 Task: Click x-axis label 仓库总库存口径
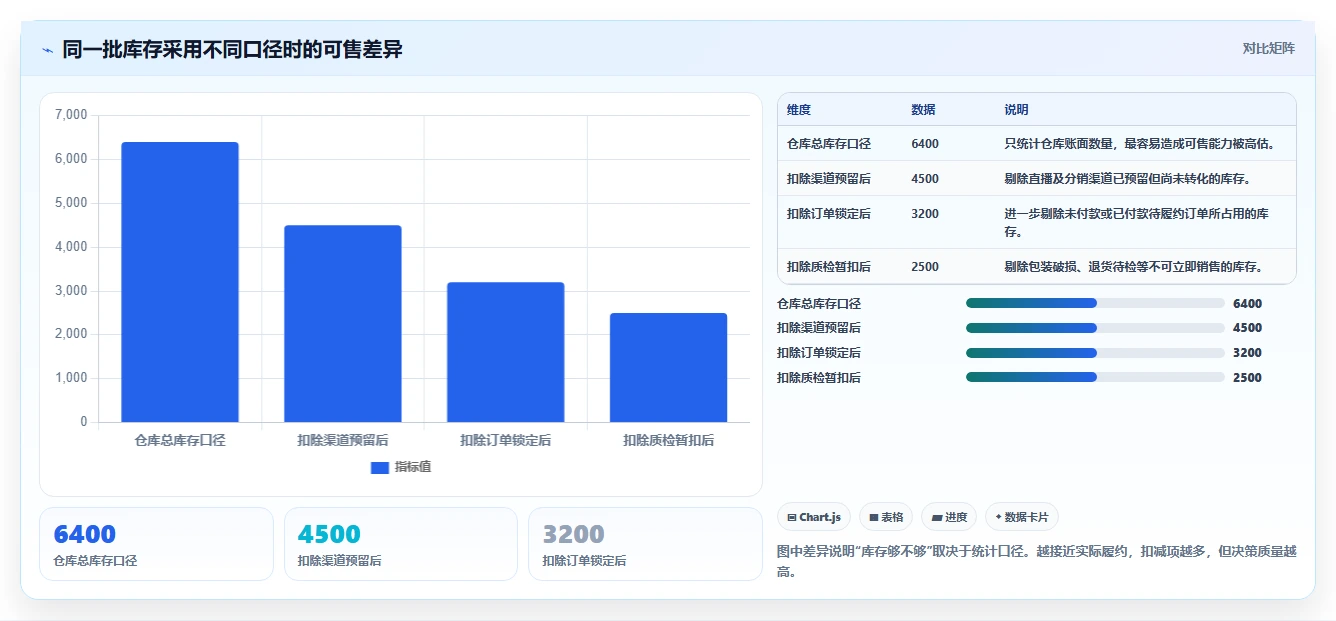point(180,440)
